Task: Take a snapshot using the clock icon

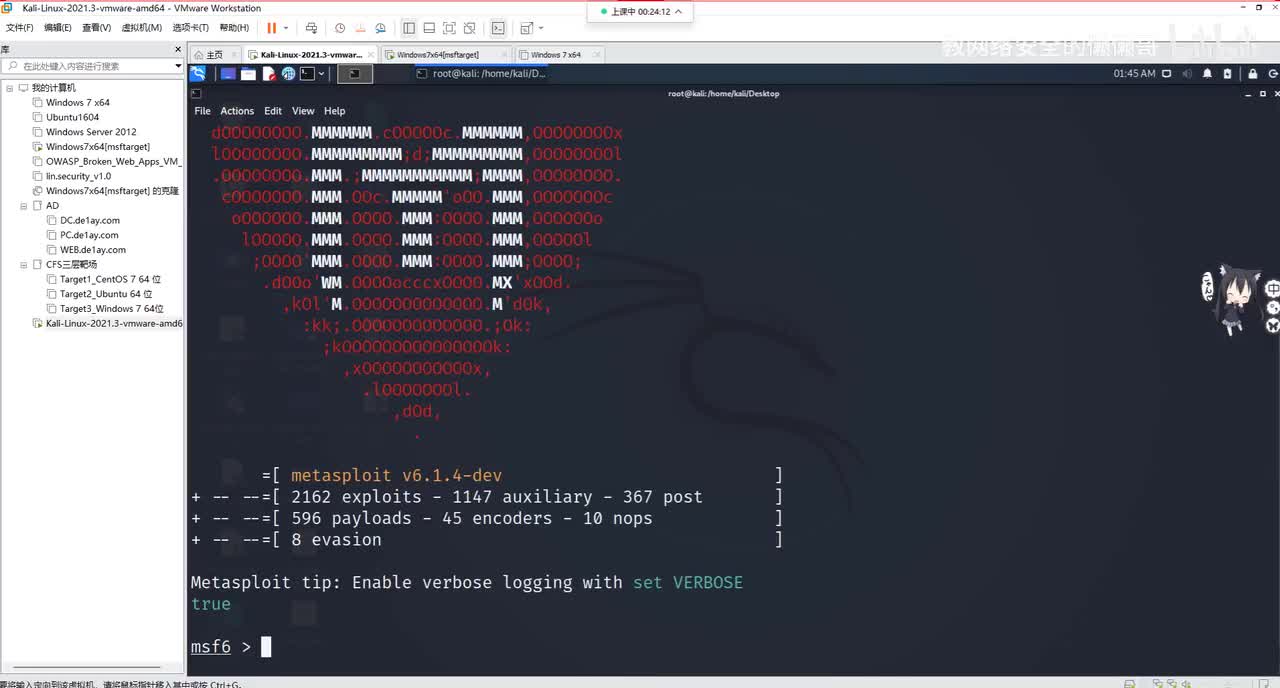Action: point(340,28)
